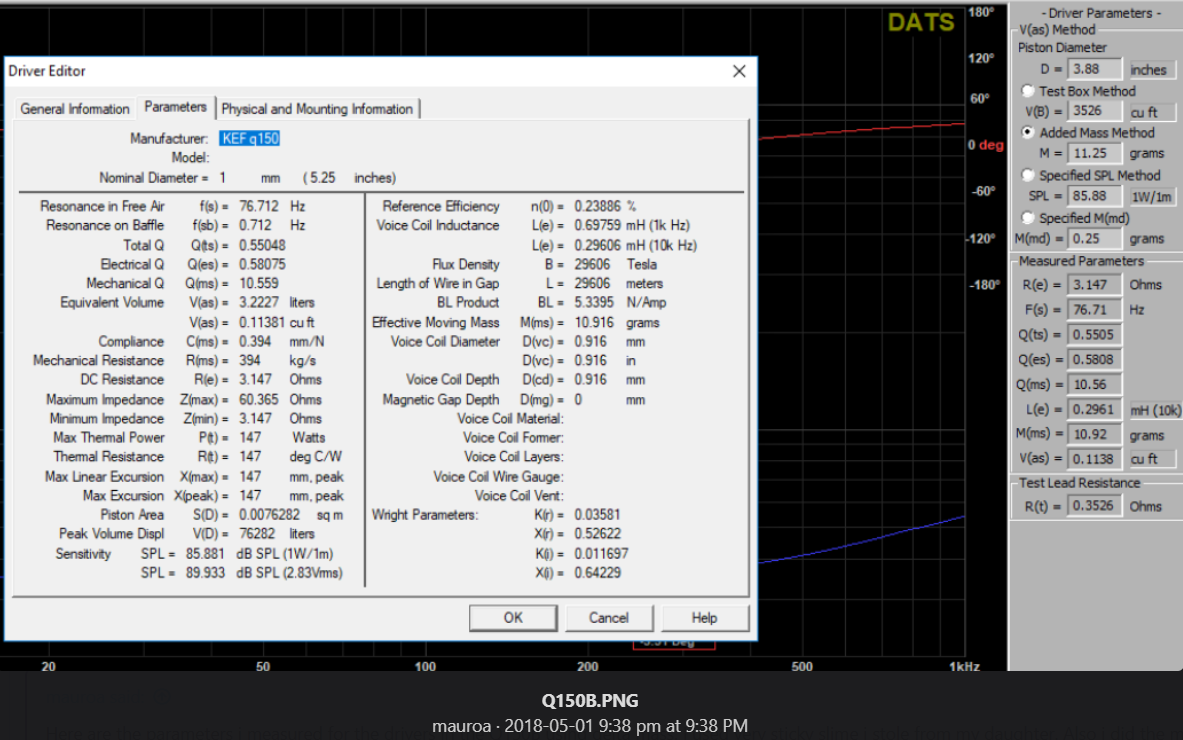This screenshot has height=740, width=1183.
Task: Click the measured M(ms) field showing 10.92
Action: click(1094, 434)
